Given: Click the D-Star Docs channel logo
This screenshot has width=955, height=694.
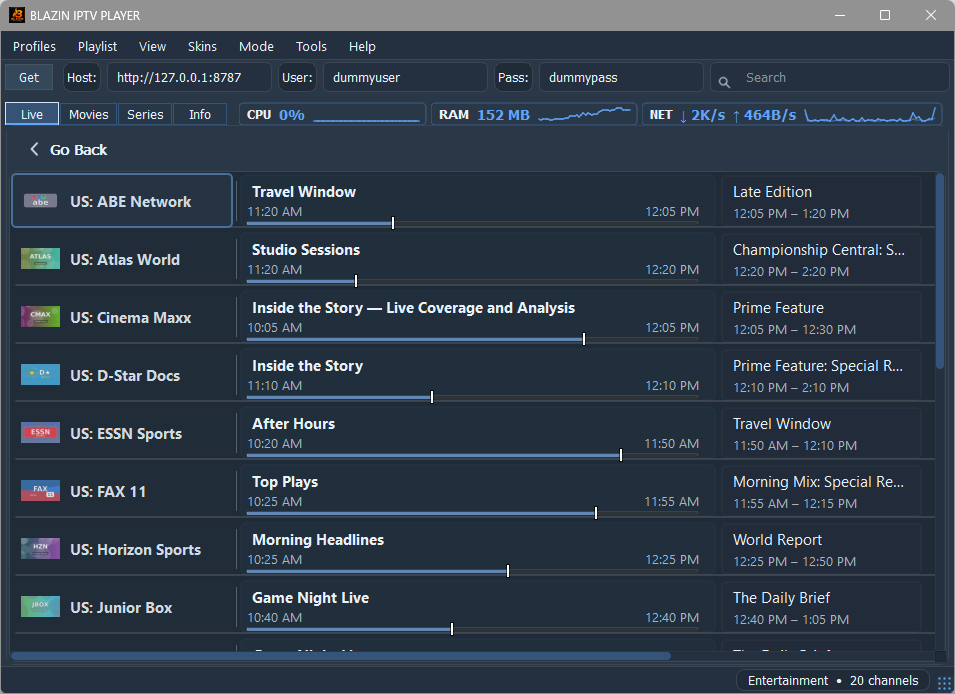Looking at the screenshot, I should click(x=40, y=375).
